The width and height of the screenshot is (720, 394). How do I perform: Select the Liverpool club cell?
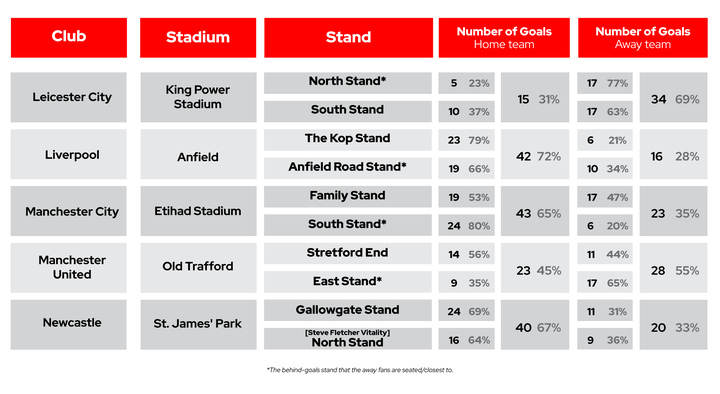(x=69, y=154)
